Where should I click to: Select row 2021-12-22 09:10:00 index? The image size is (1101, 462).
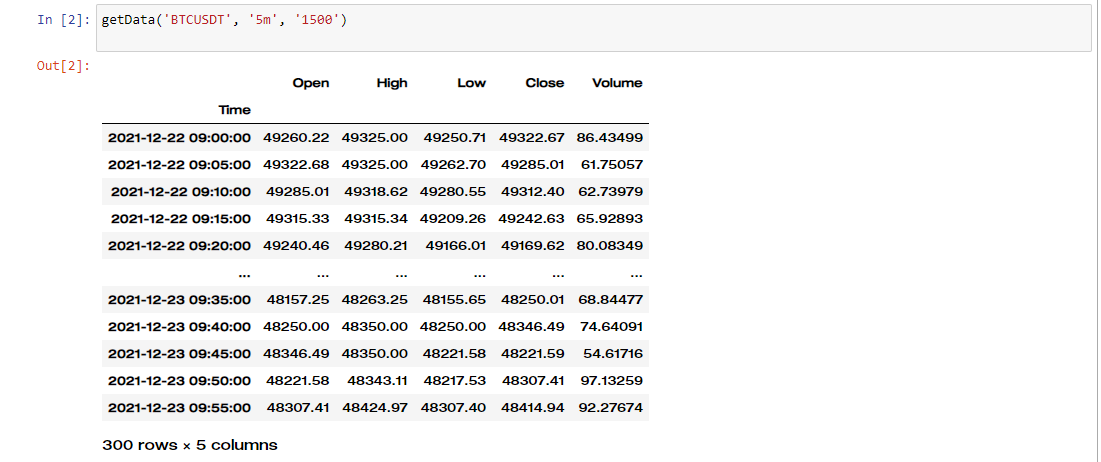point(180,192)
